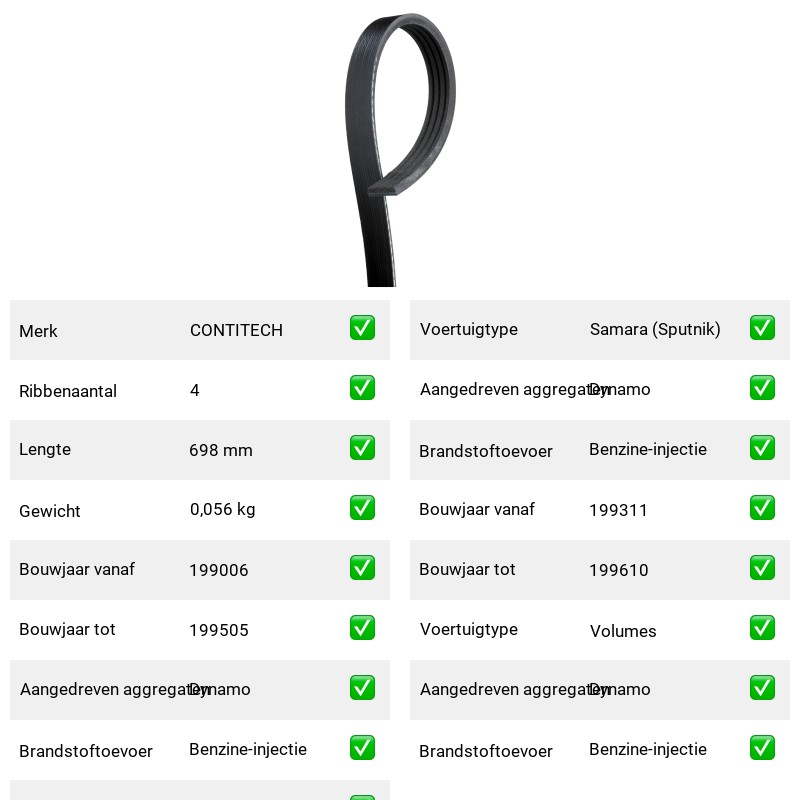The height and width of the screenshot is (800, 800).
Task: Click checkmark beside Bouwjaar tot 199610
Action: coord(762,568)
